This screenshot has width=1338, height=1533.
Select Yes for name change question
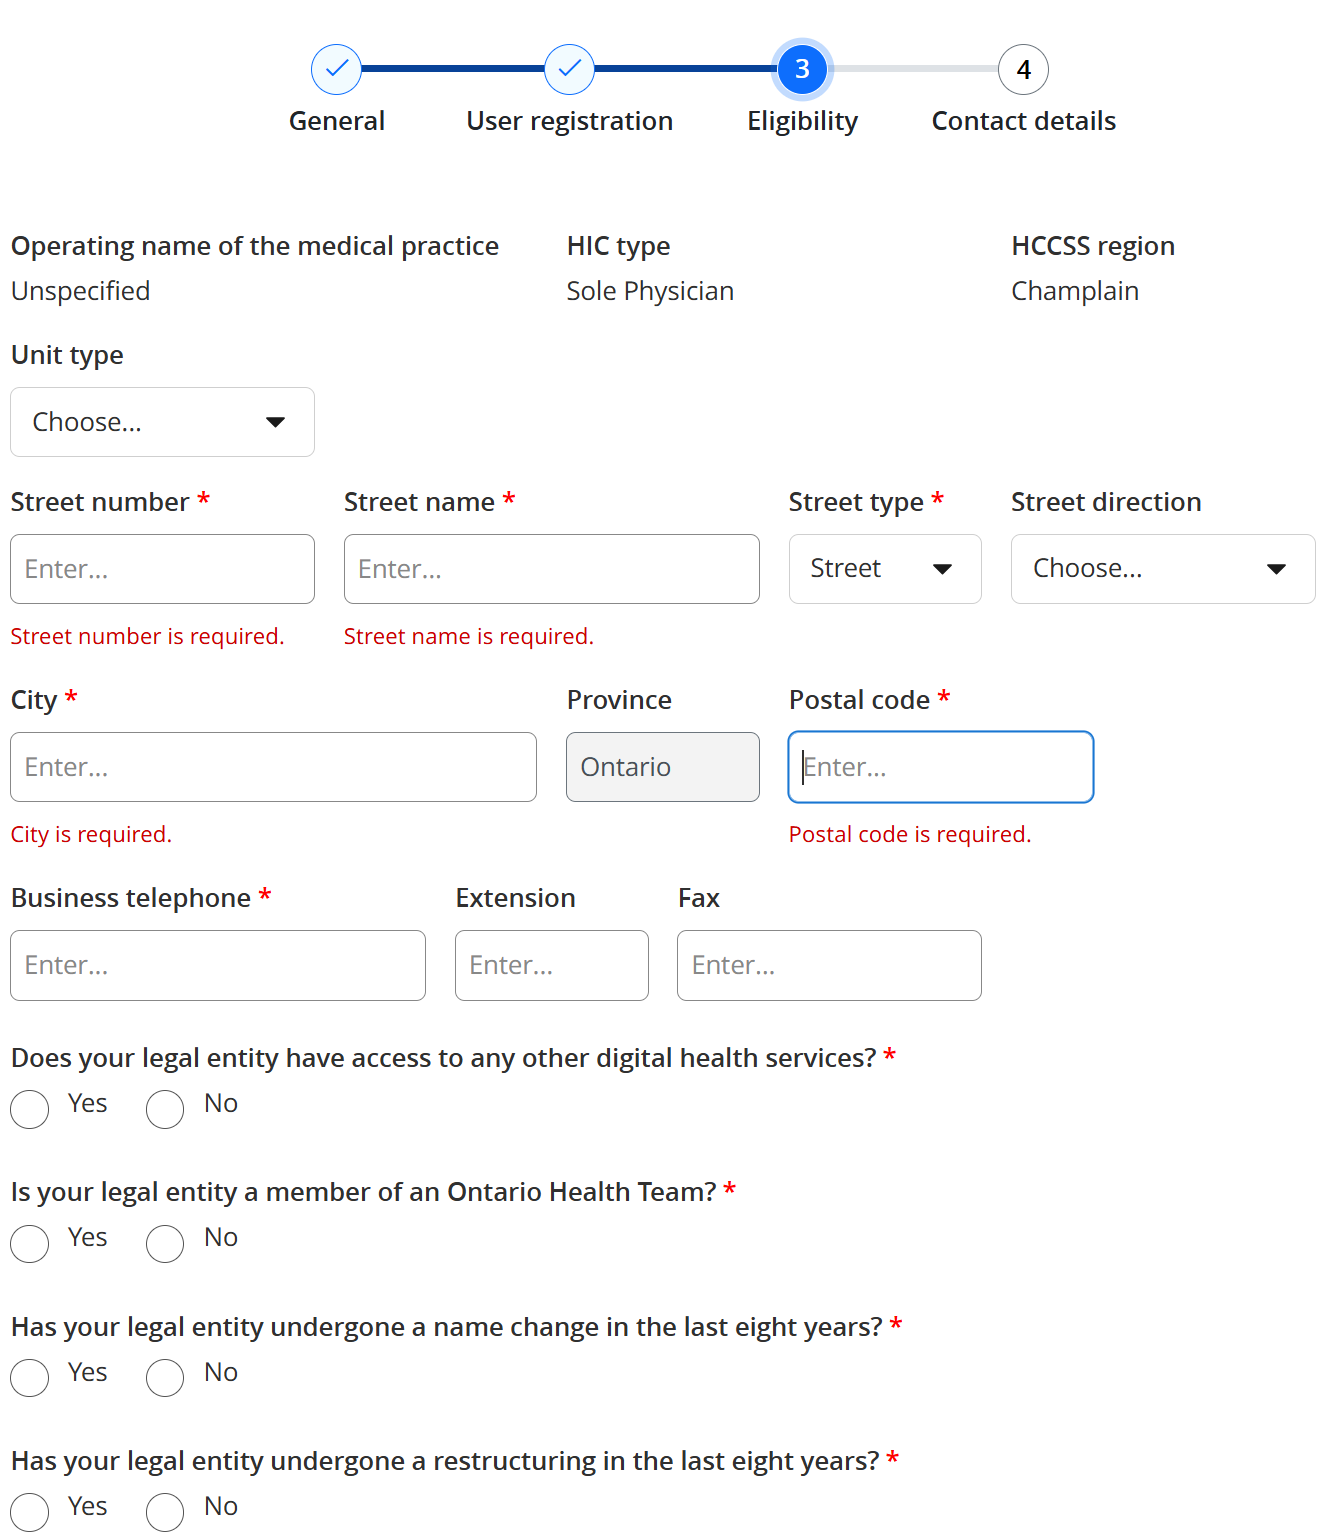click(30, 1377)
